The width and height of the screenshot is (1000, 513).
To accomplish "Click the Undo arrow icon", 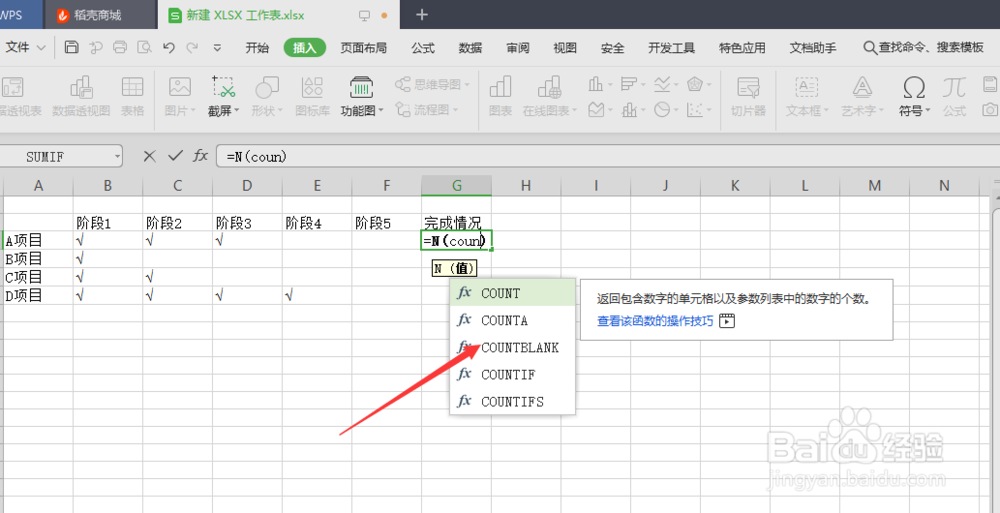I will pyautogui.click(x=168, y=47).
